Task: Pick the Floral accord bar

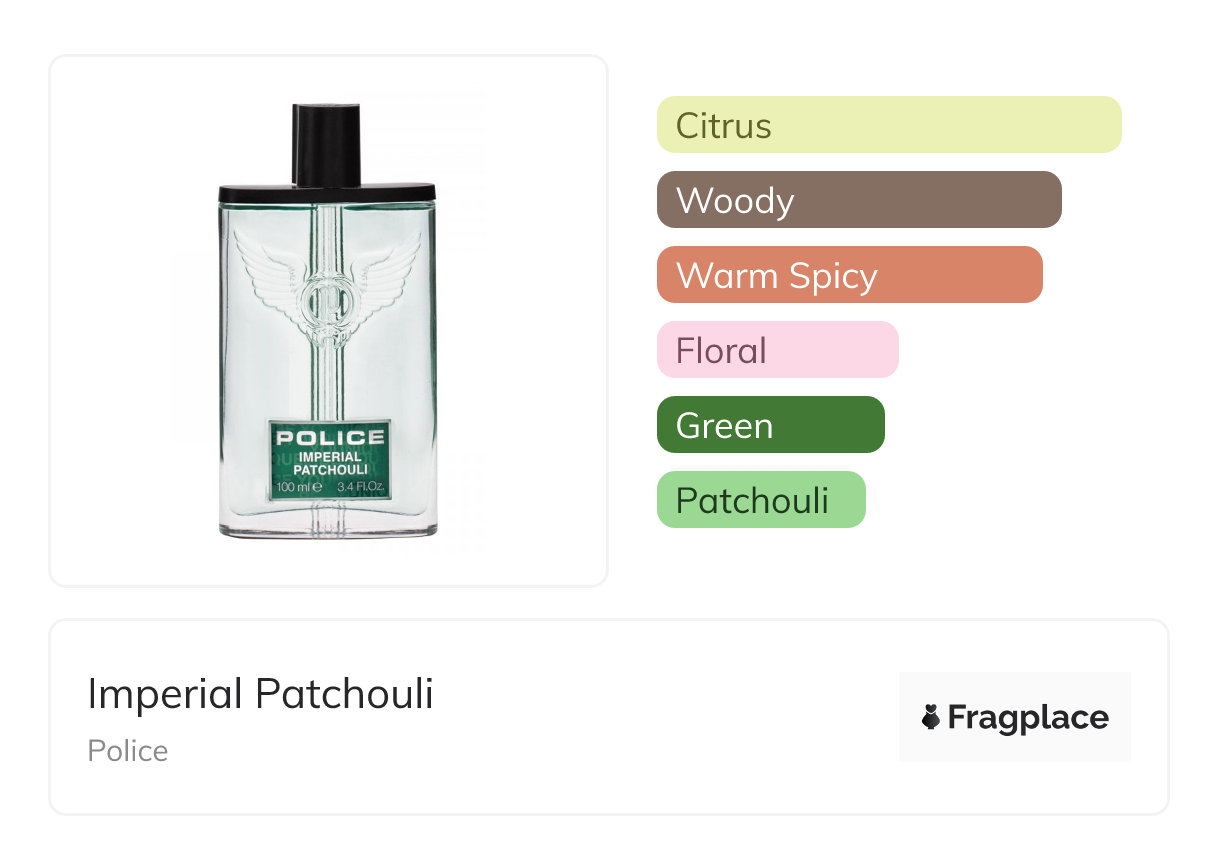Action: coord(778,350)
